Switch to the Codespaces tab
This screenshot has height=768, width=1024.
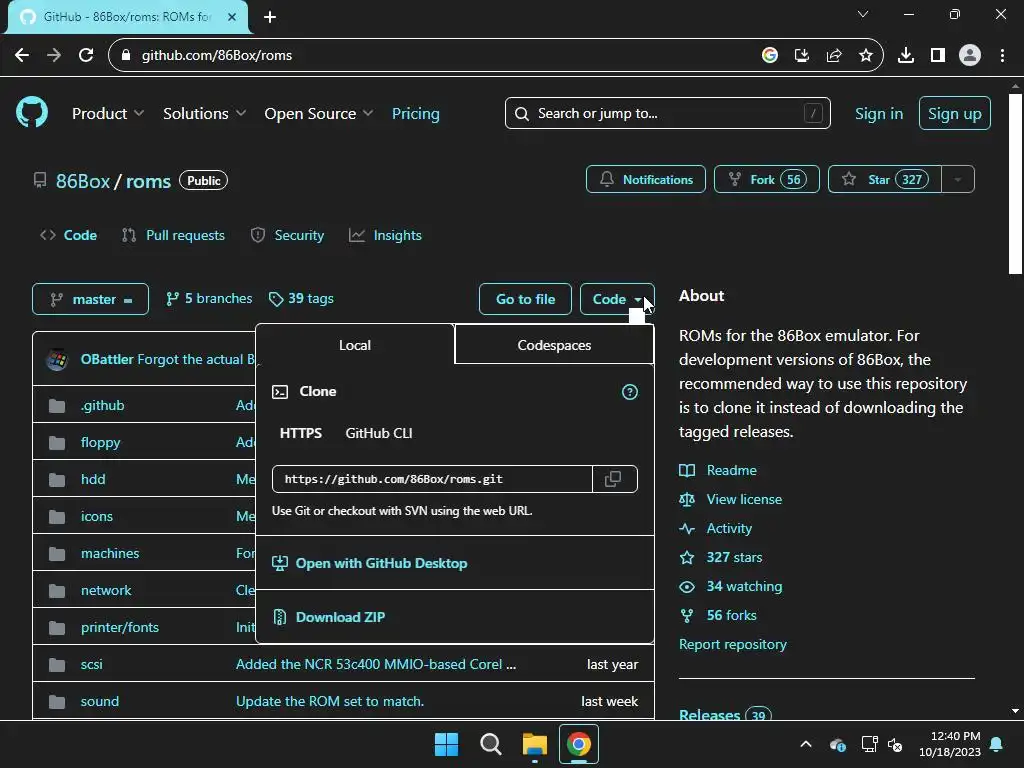(x=554, y=345)
